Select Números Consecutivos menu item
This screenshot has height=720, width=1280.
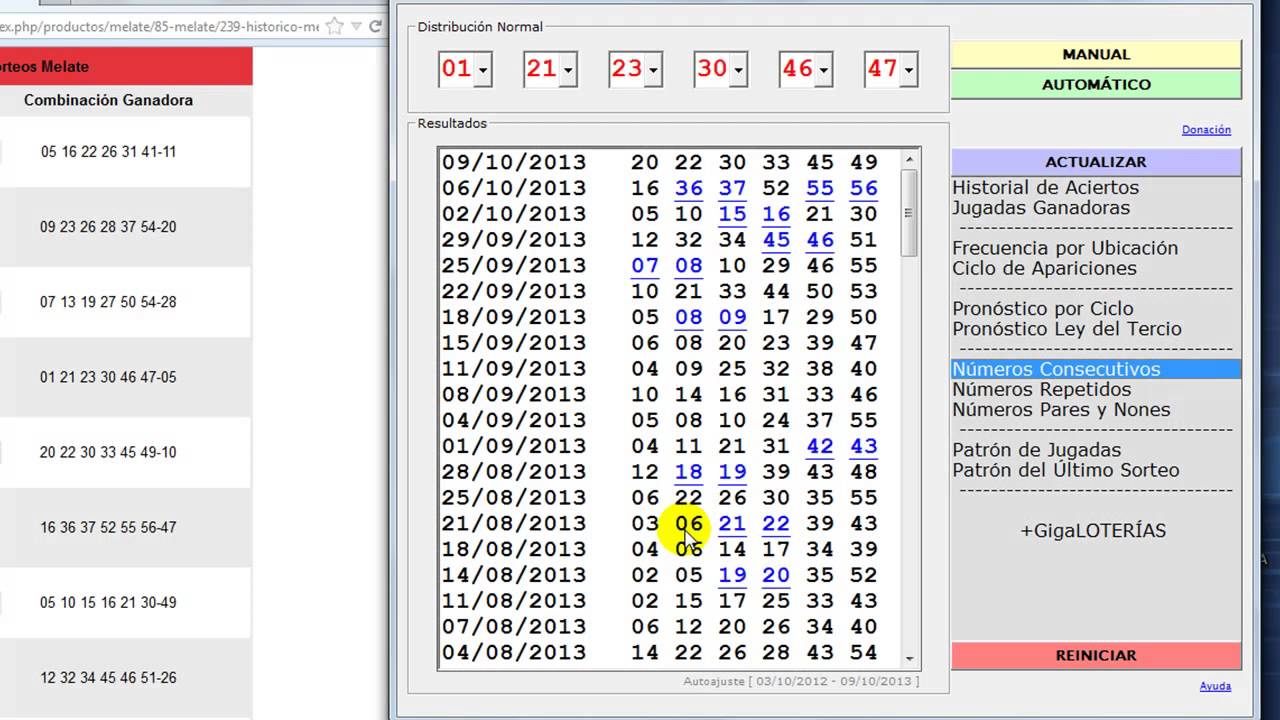pos(1096,369)
